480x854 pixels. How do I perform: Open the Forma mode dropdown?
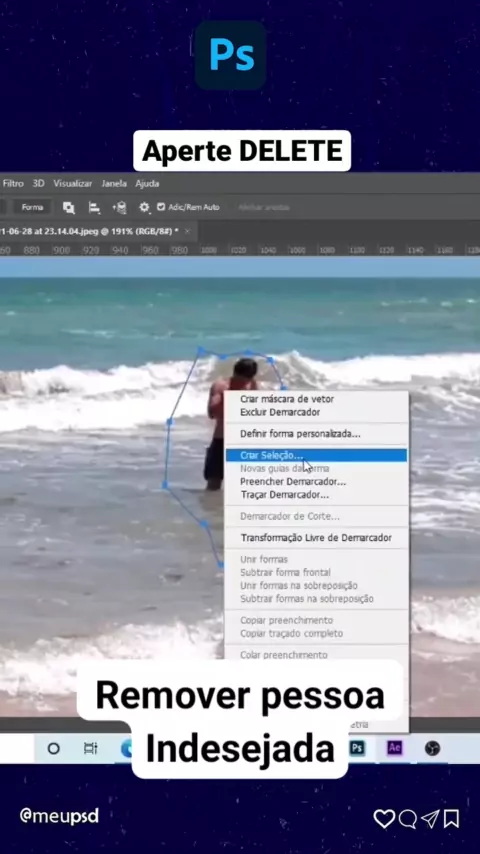32,208
